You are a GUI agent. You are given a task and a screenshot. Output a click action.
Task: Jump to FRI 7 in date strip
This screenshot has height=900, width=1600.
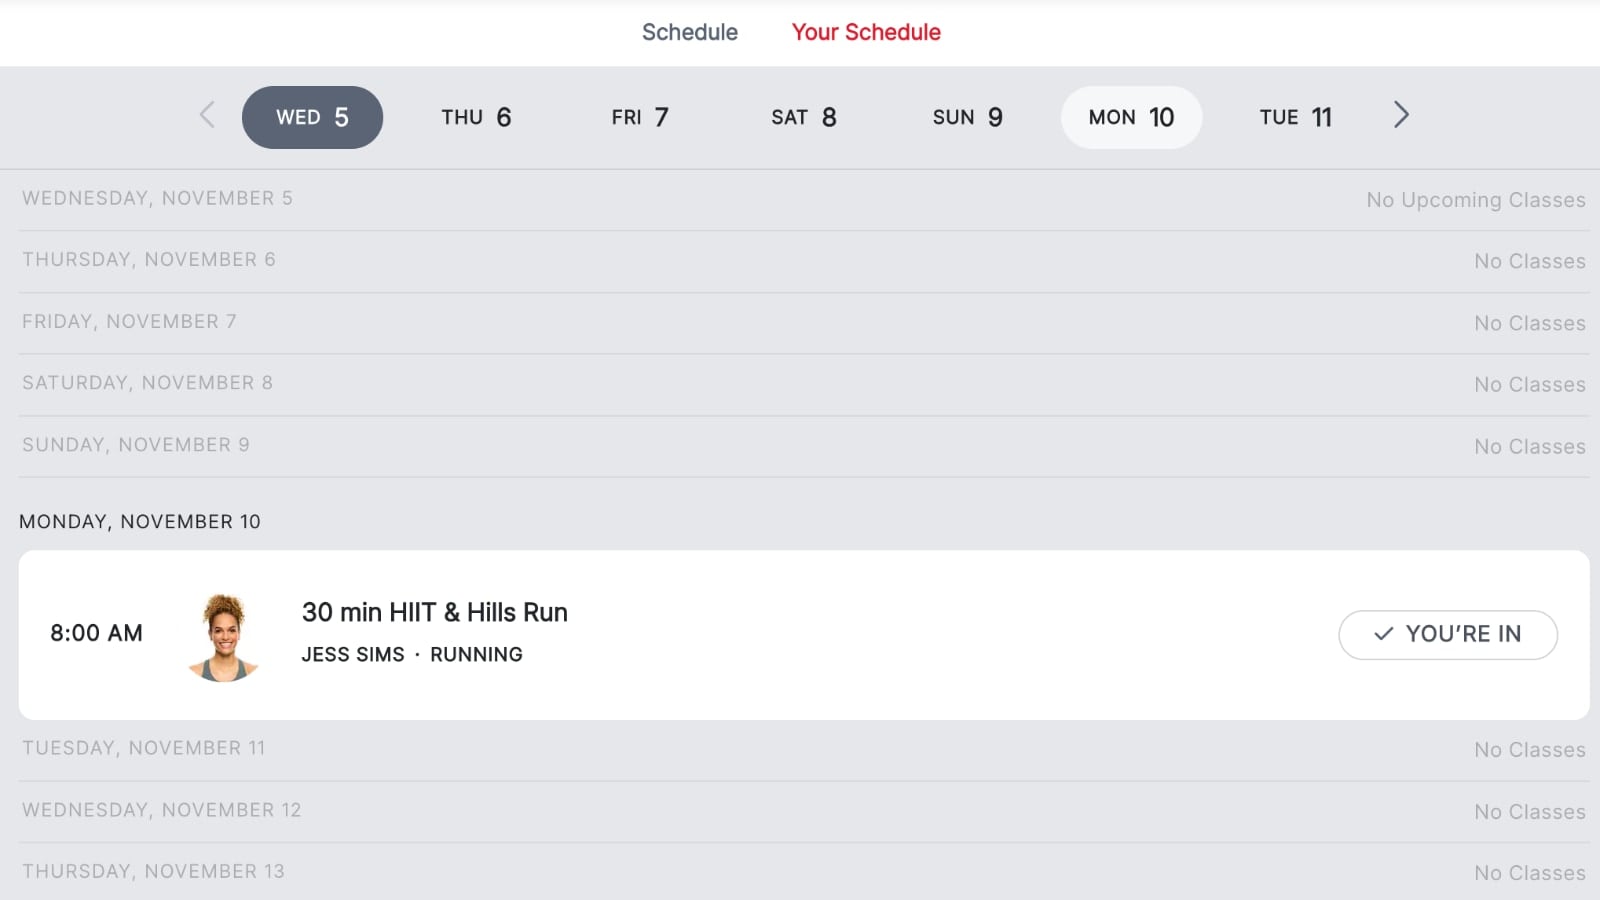coord(640,117)
